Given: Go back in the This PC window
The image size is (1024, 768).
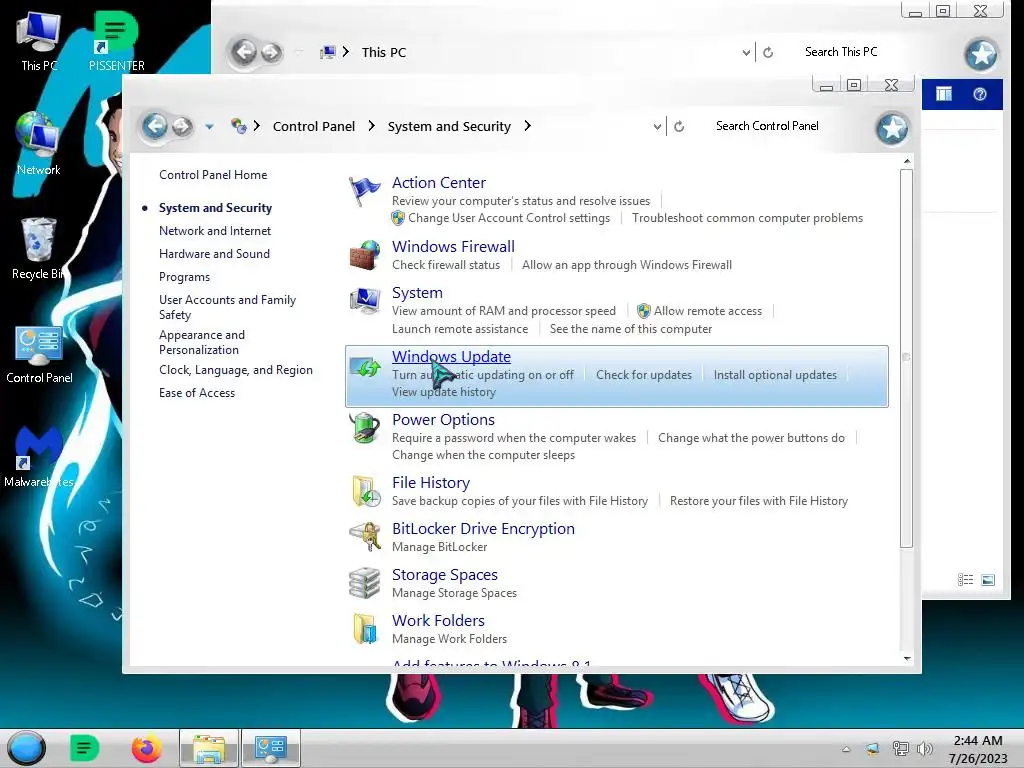Looking at the screenshot, I should pyautogui.click(x=245, y=52).
